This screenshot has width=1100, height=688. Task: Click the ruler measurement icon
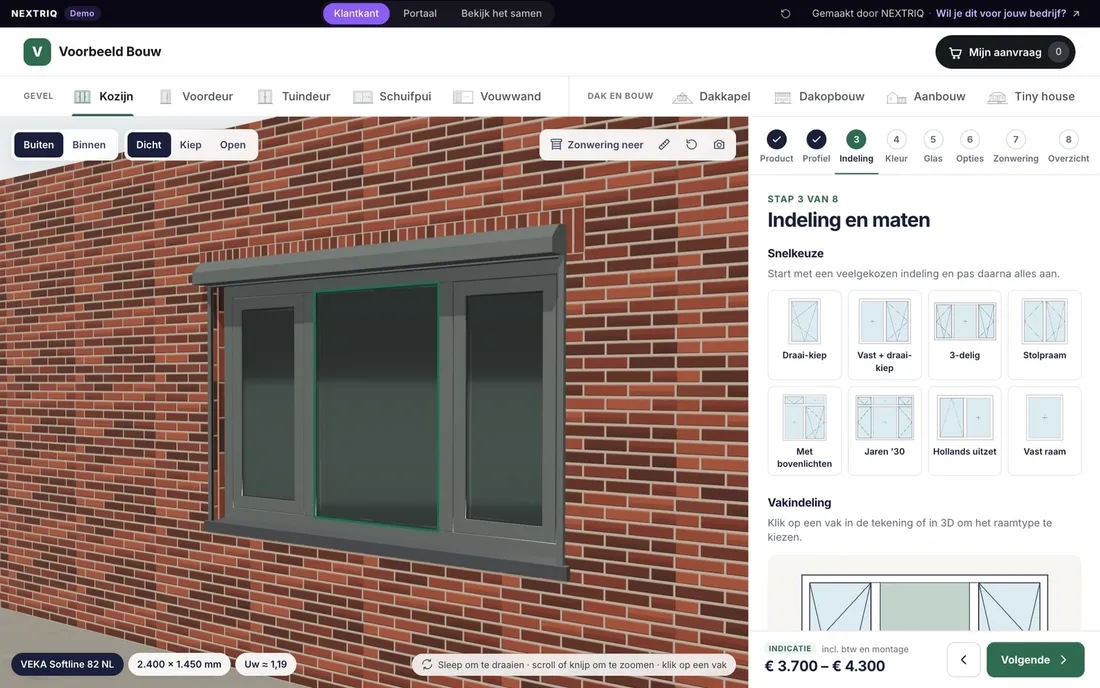[x=664, y=144]
